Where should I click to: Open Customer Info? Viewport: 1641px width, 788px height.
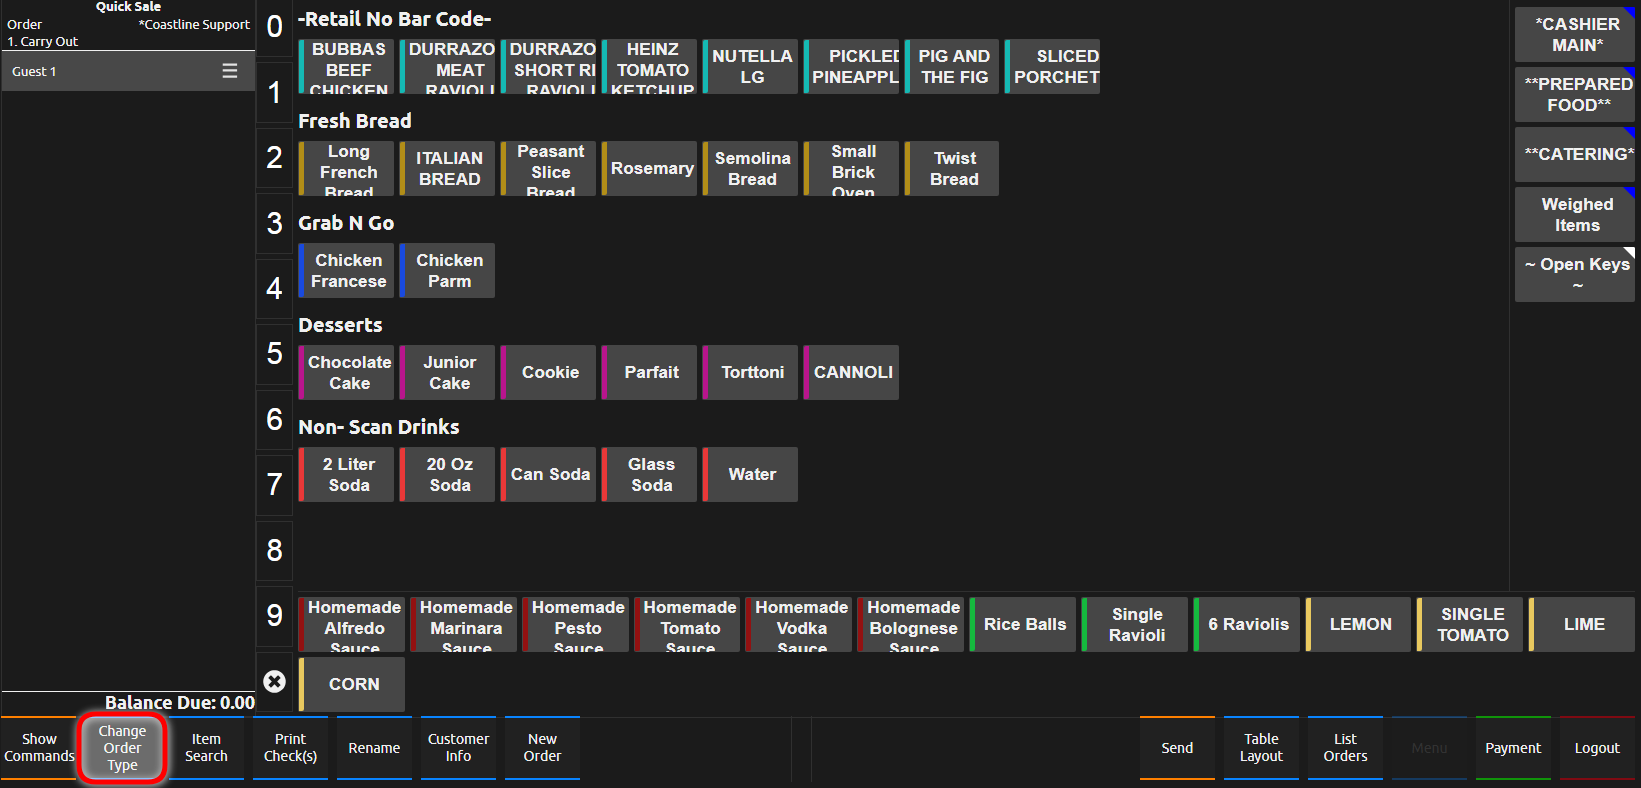pyautogui.click(x=458, y=748)
